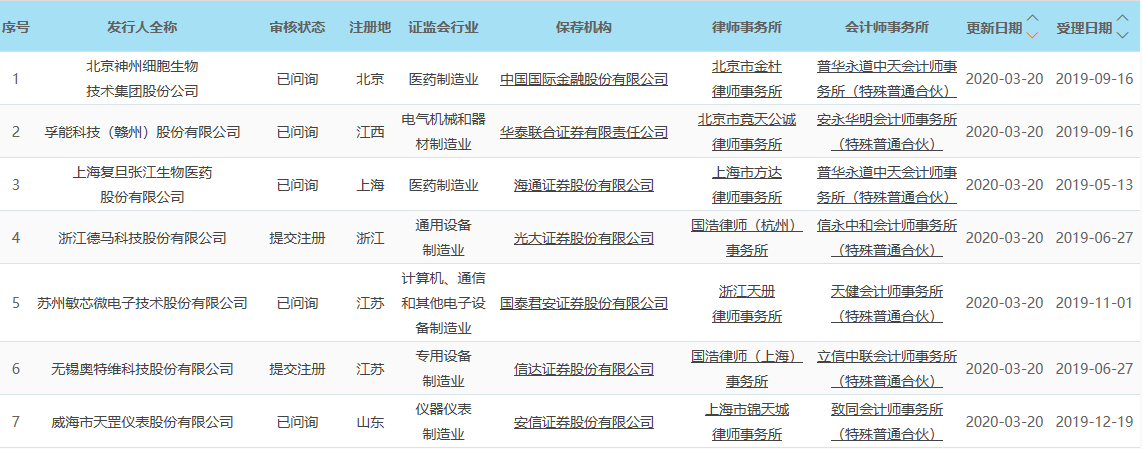Open 光大证券股份有限公司 sponsor link

(x=583, y=238)
